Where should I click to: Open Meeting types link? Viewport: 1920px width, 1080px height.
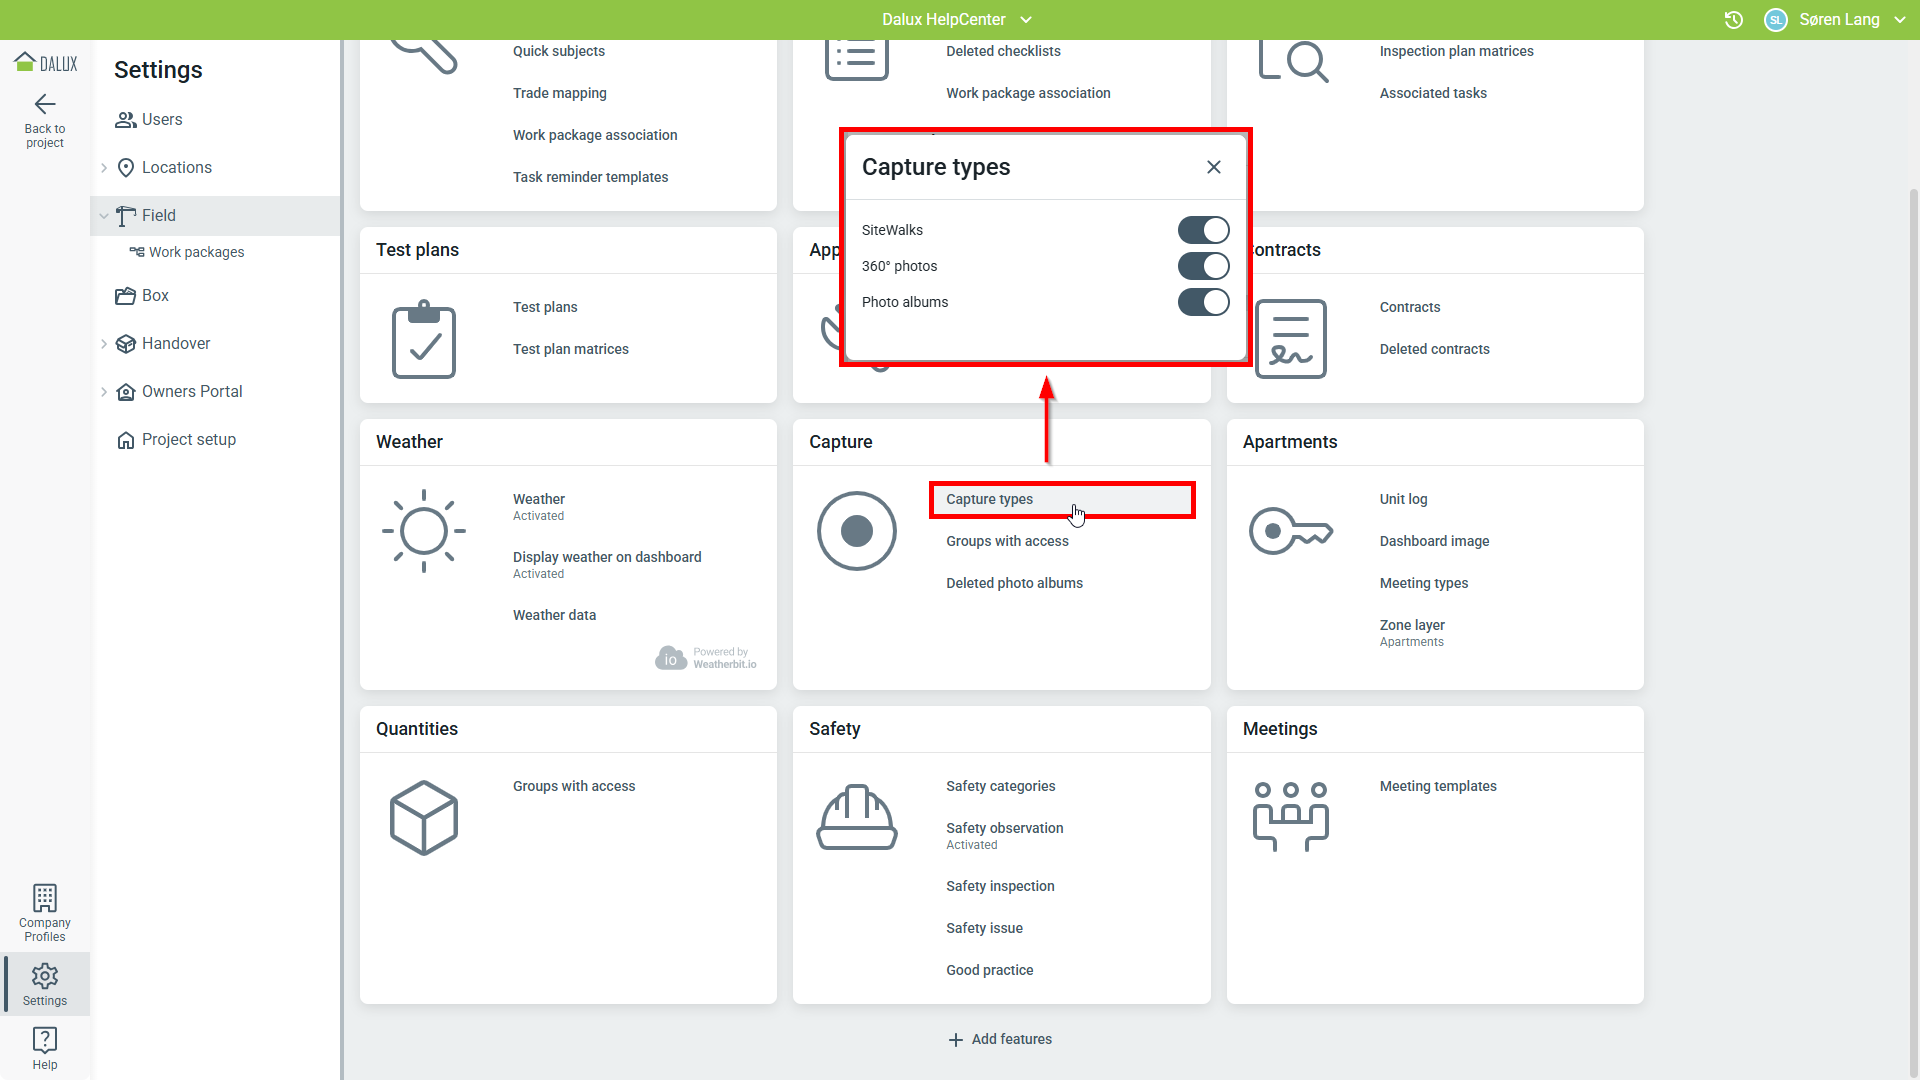tap(1424, 583)
